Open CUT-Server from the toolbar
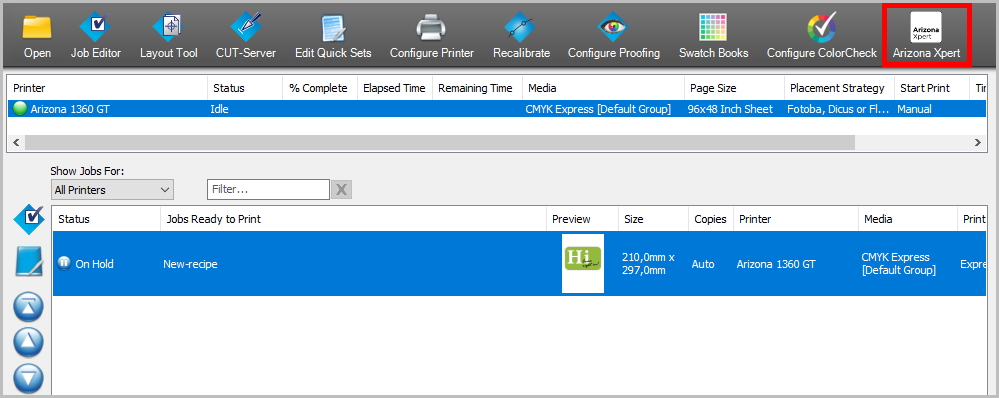This screenshot has width=999, height=398. click(245, 36)
